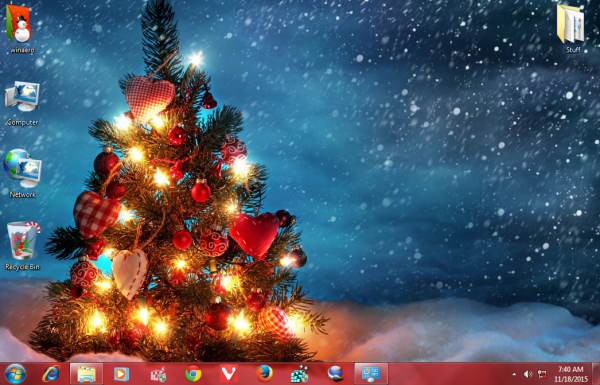The width and height of the screenshot is (600, 385).
Task: Select the active control panel taskbar button
Action: (x=371, y=374)
